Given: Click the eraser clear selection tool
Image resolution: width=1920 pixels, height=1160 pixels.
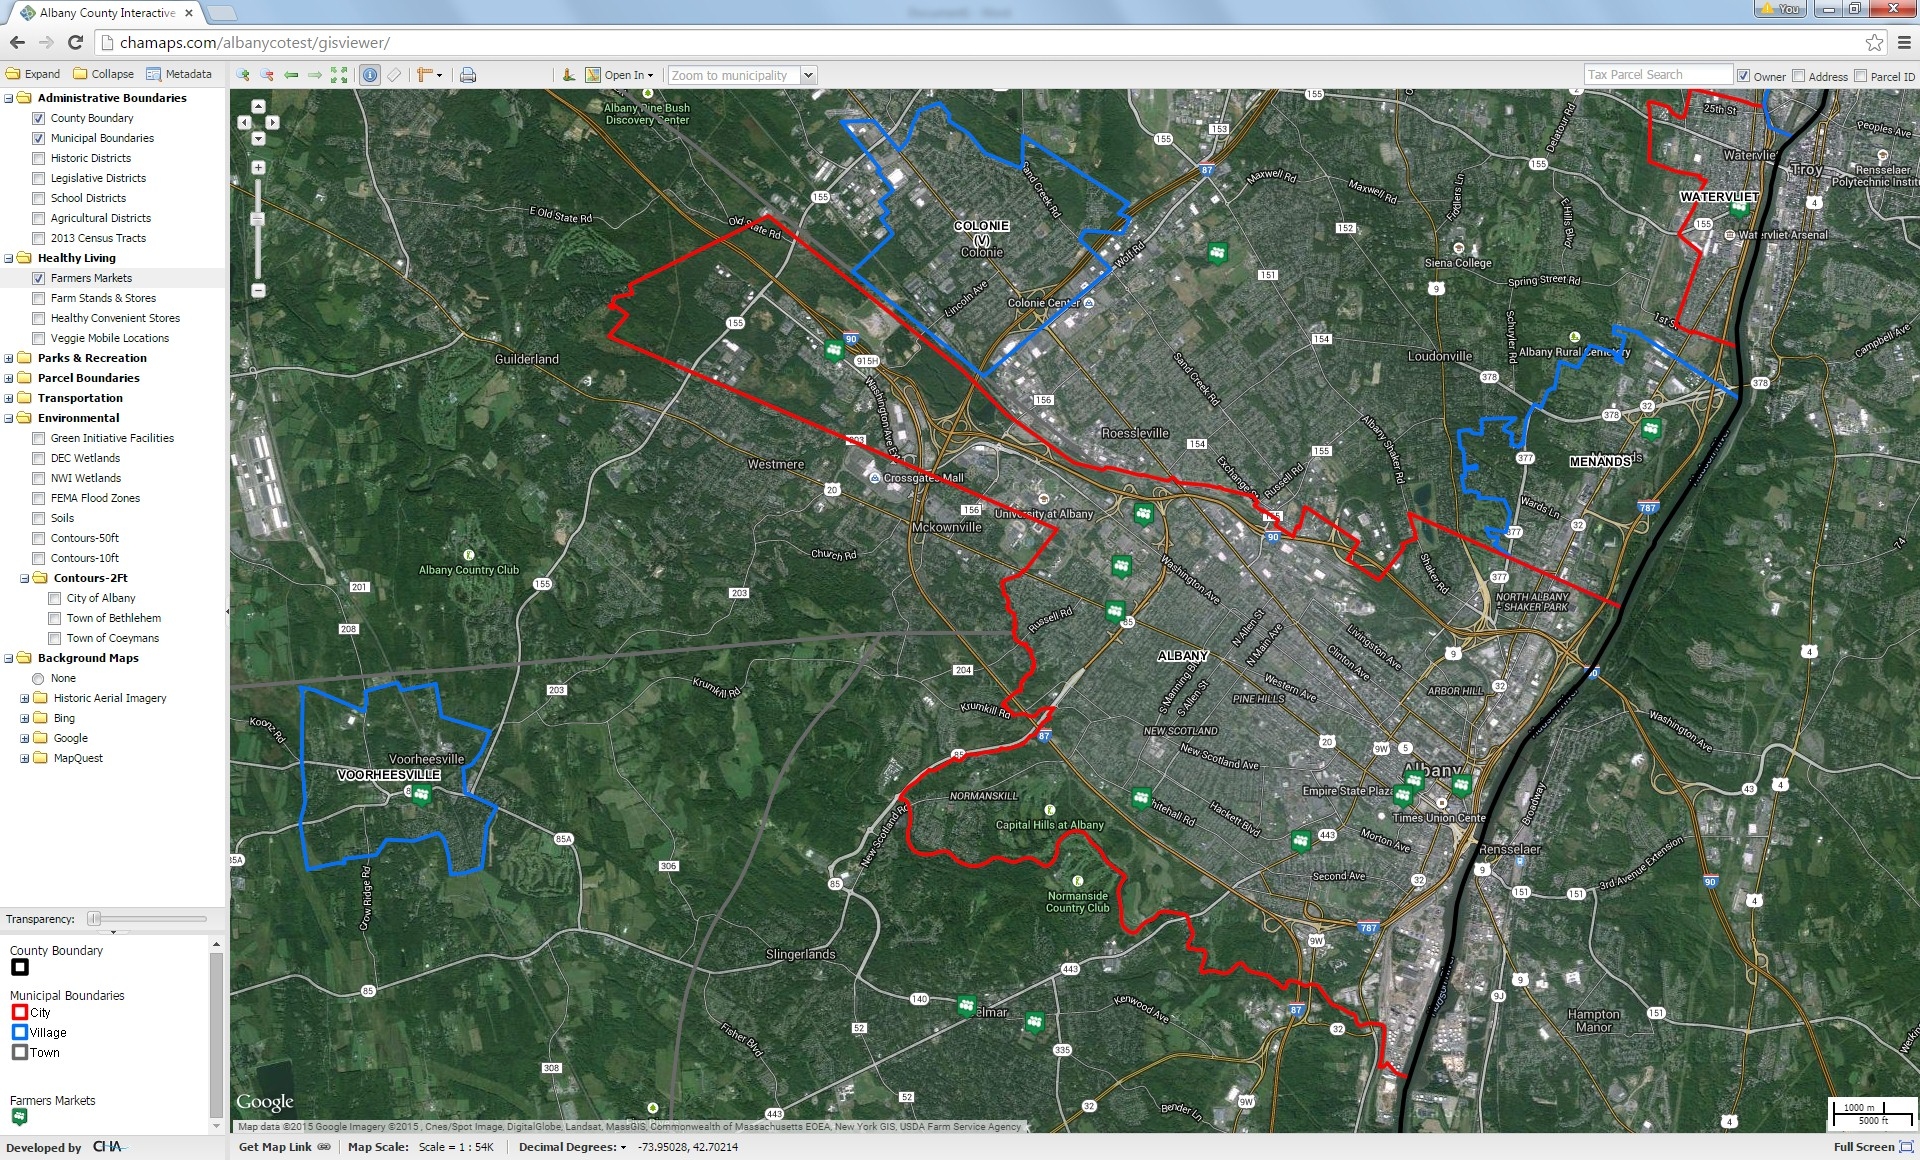Looking at the screenshot, I should point(395,75).
